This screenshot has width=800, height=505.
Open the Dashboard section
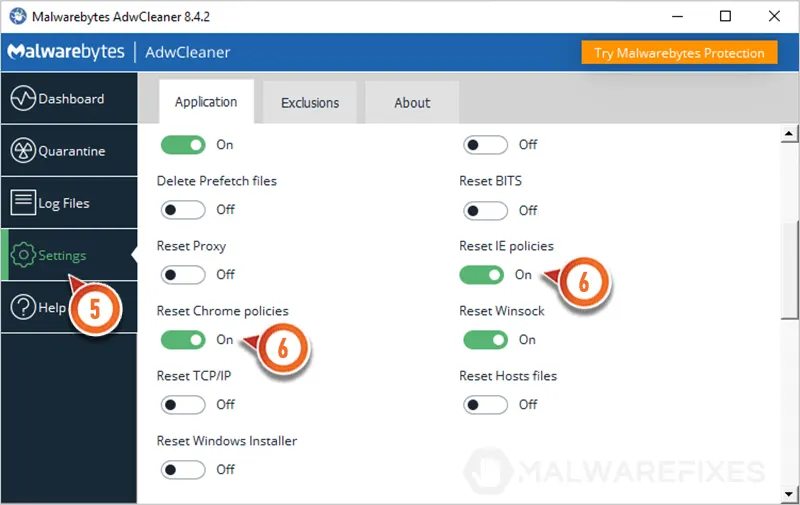point(69,98)
